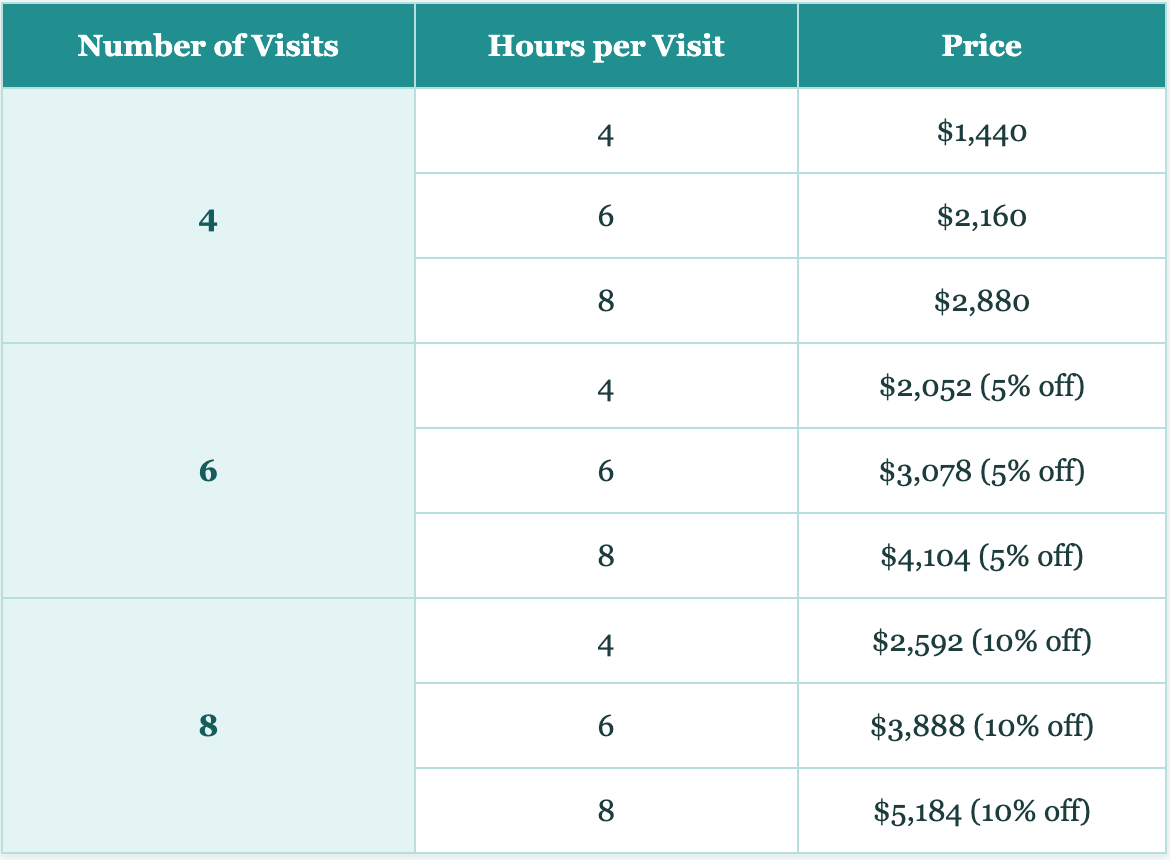Select the 6 visits row group cell
Image resolution: width=1170 pixels, height=860 pixels.
(x=208, y=471)
